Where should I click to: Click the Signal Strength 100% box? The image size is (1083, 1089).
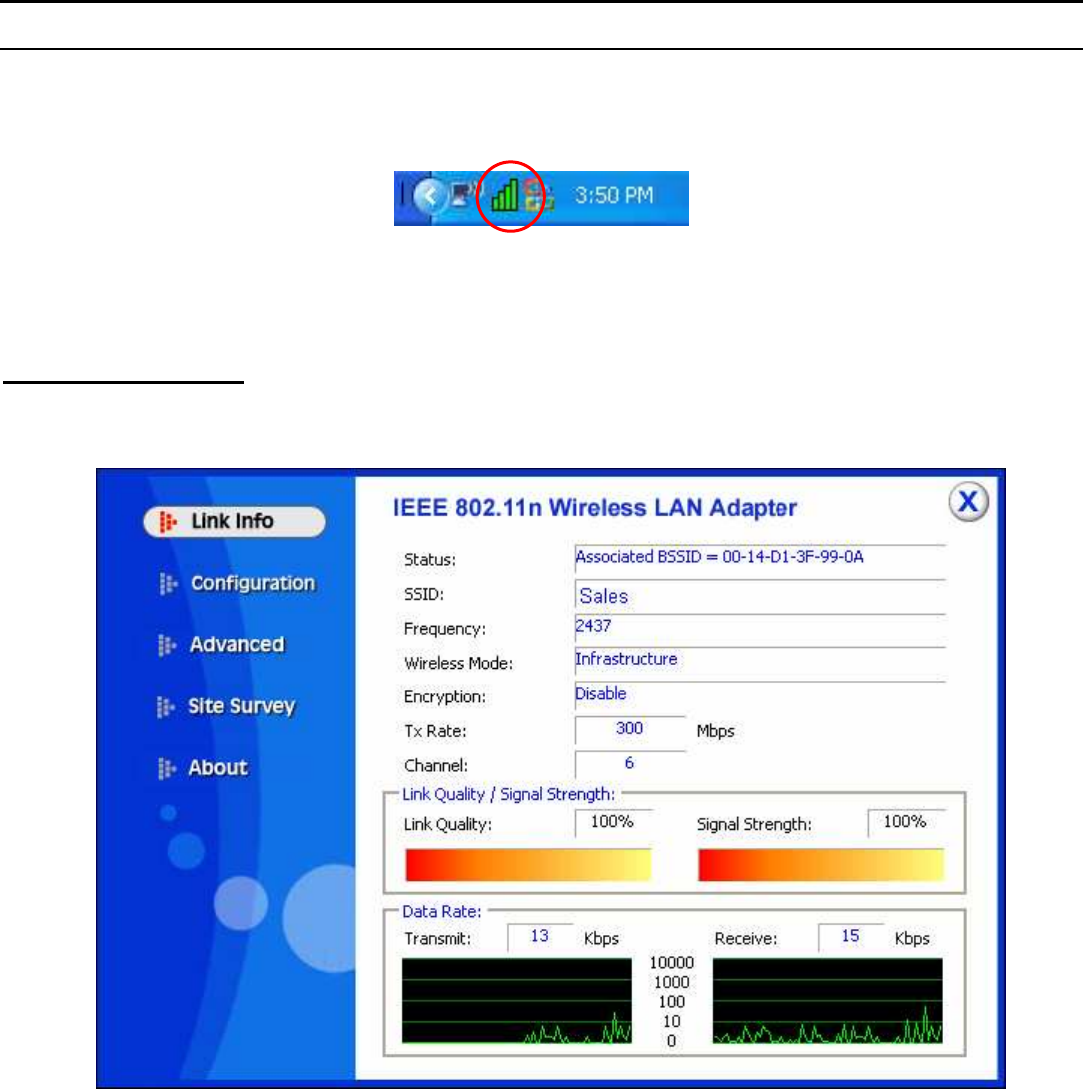click(907, 823)
